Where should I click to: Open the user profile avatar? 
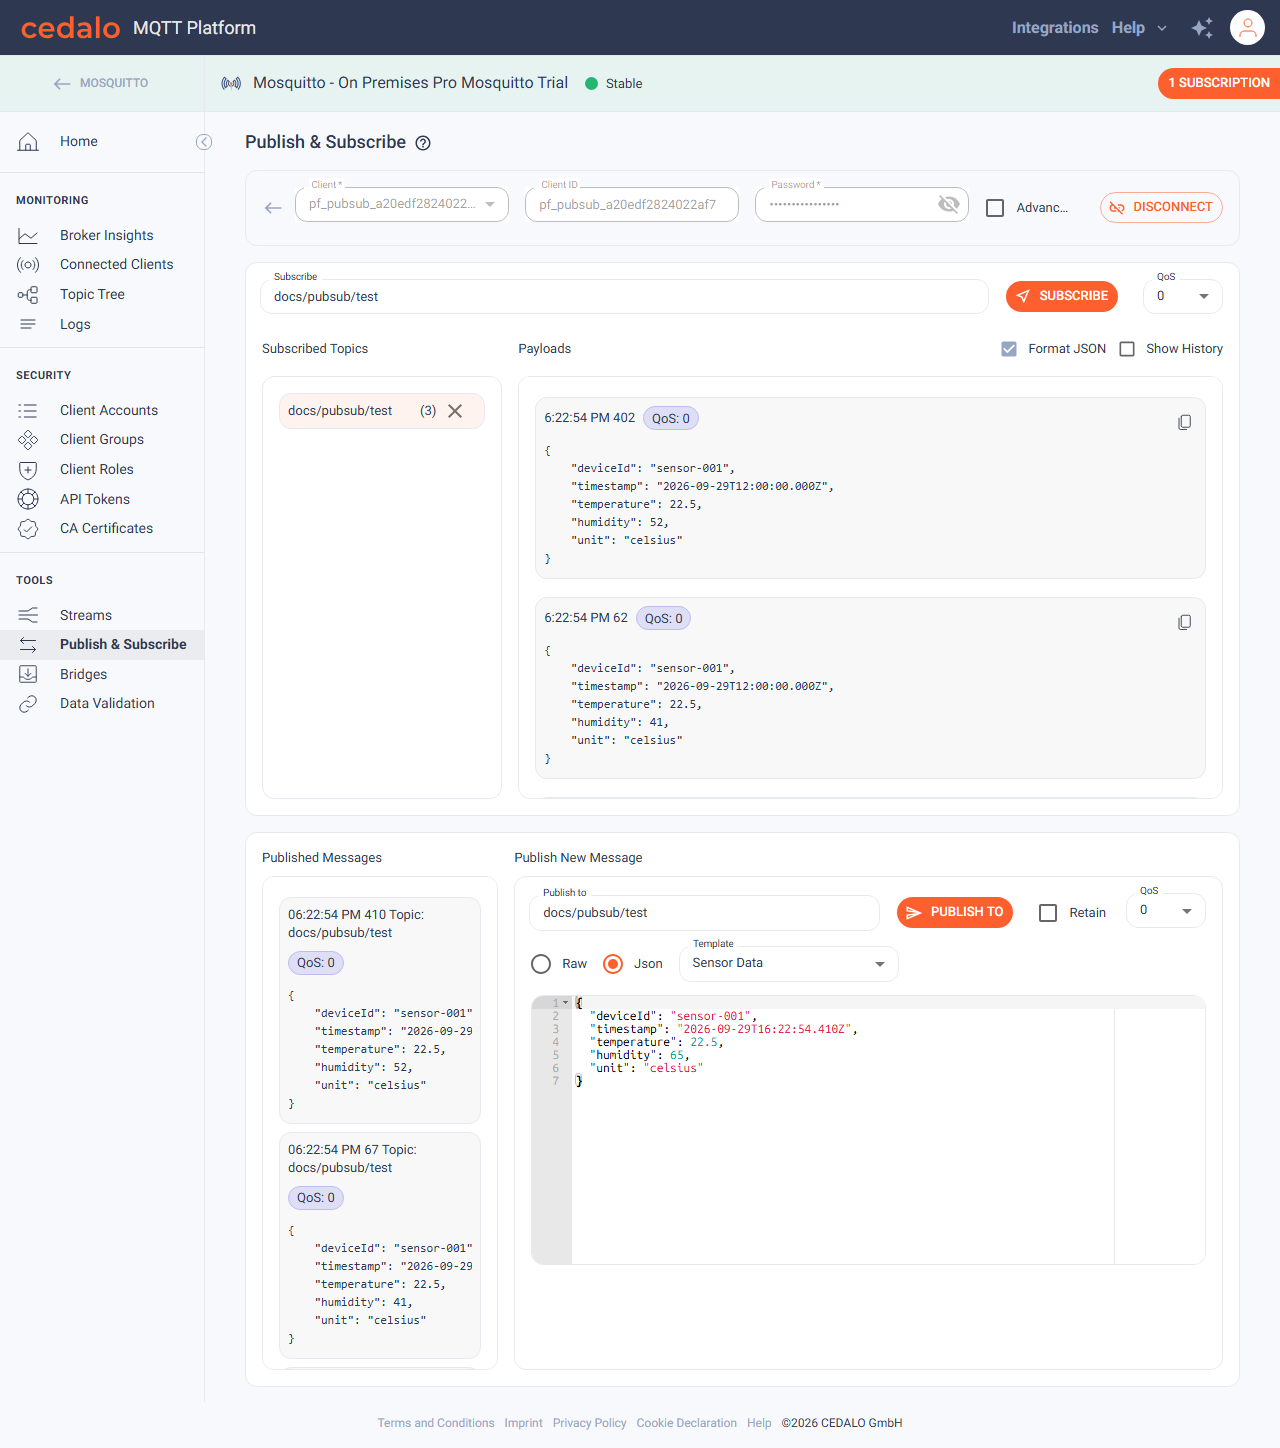pyautogui.click(x=1247, y=28)
